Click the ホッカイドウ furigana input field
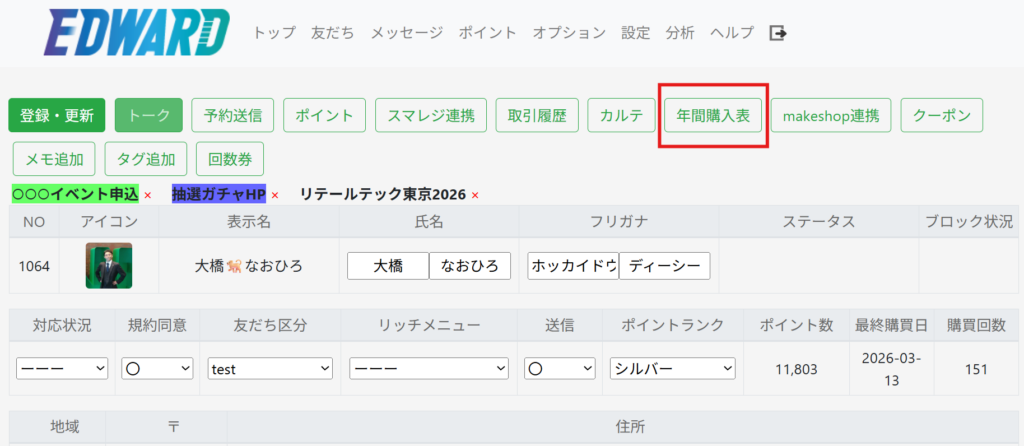 (573, 266)
